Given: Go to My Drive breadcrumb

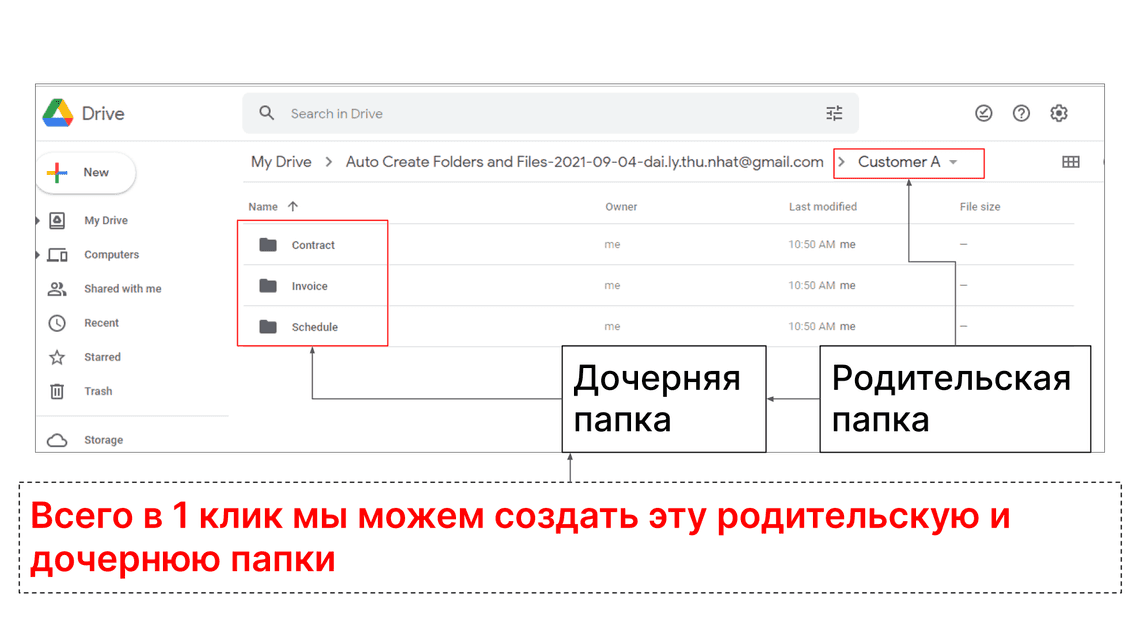Looking at the screenshot, I should click(281, 162).
